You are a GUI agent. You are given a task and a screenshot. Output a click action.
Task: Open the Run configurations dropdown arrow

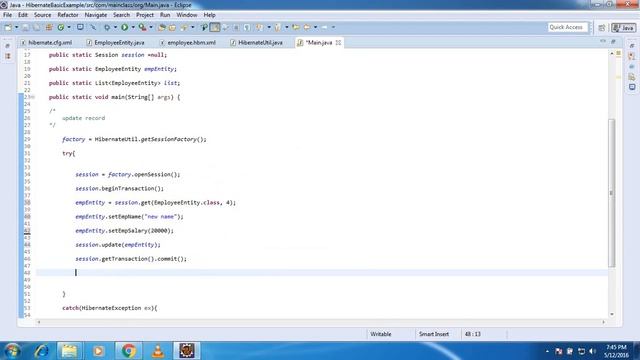pyautogui.click(x=133, y=27)
